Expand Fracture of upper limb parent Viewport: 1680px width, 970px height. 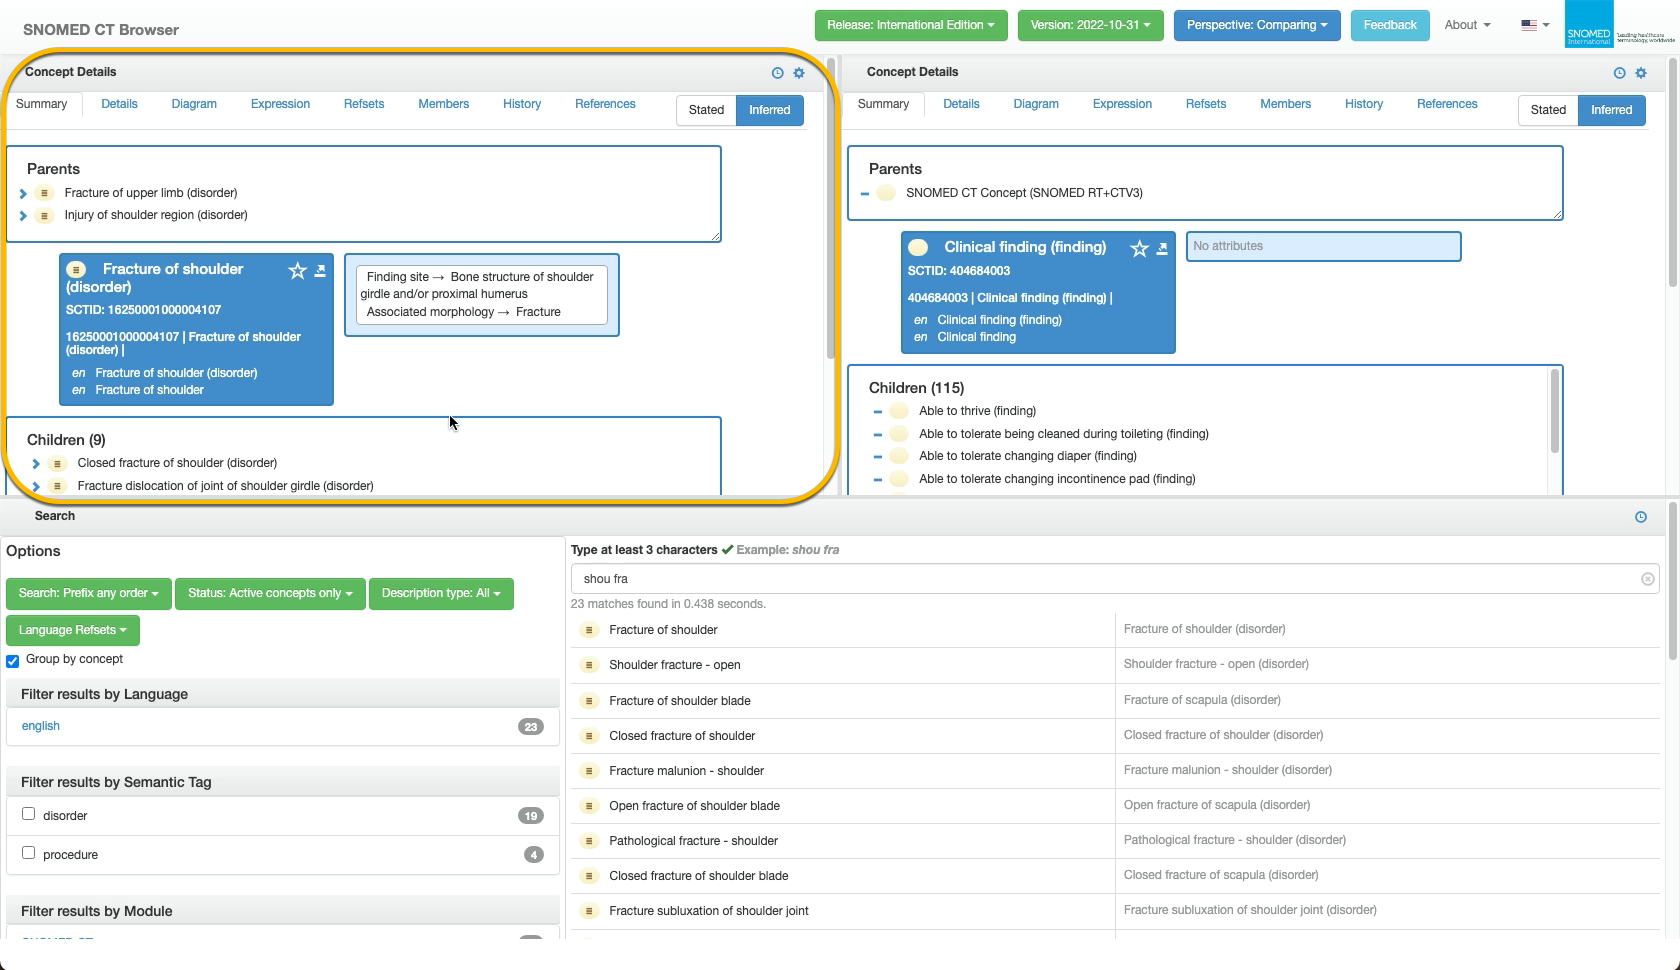click(23, 193)
